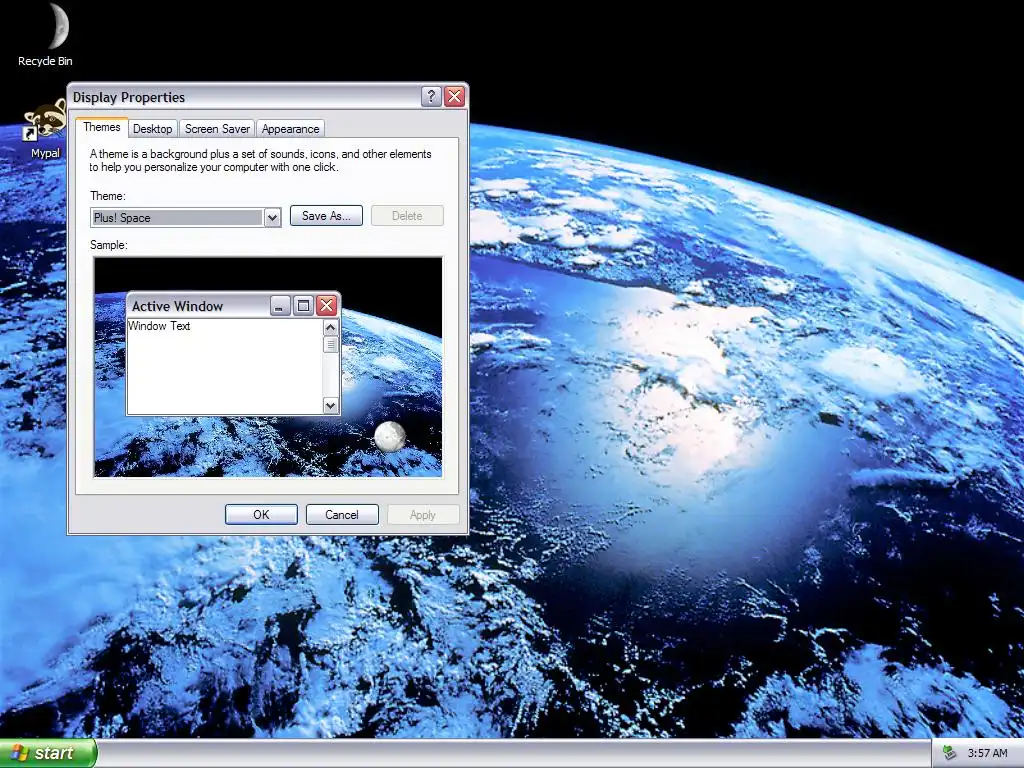Click the sample scrollbar down arrow

(x=330, y=406)
